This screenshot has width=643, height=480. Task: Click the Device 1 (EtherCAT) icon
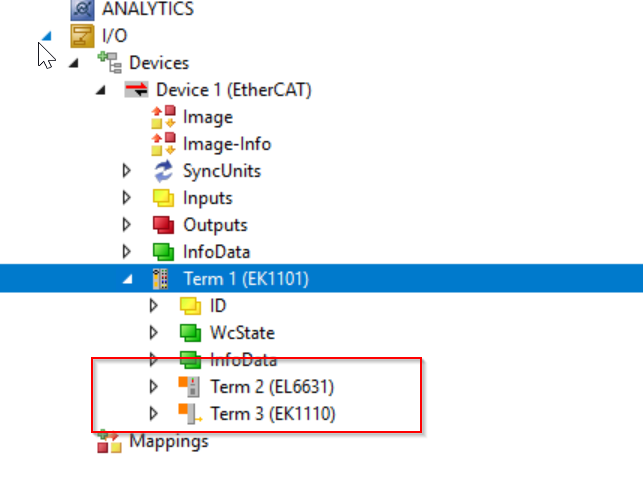point(136,89)
